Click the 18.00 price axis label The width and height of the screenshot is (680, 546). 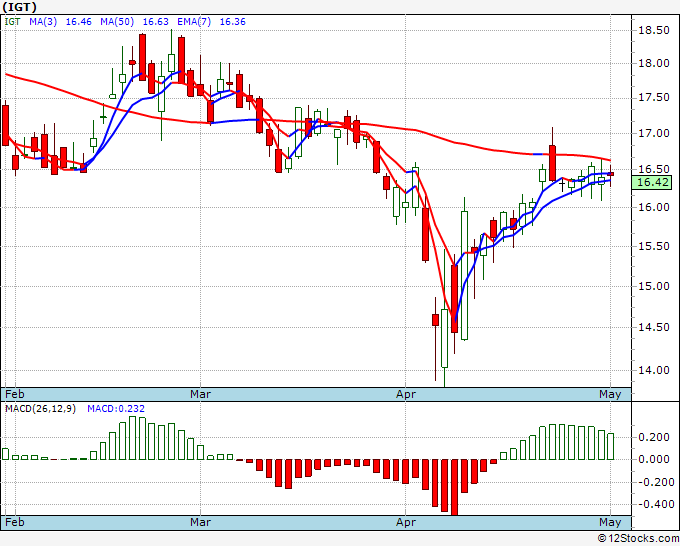[654, 63]
